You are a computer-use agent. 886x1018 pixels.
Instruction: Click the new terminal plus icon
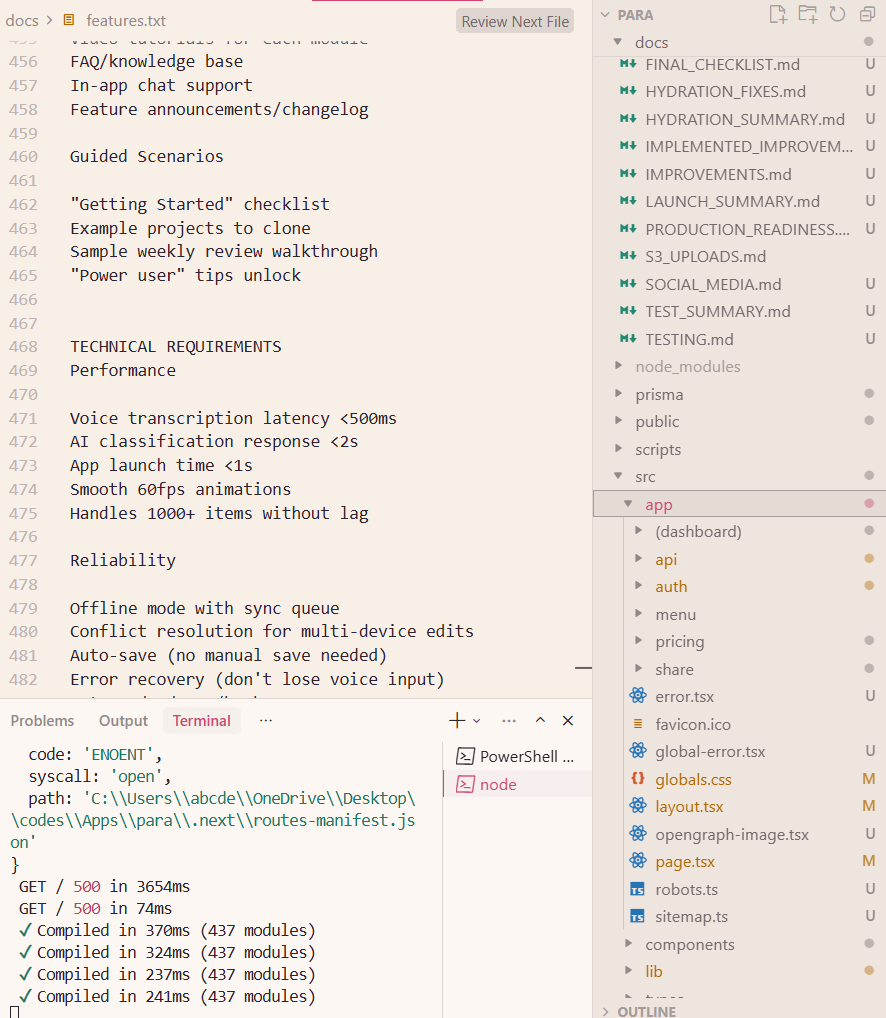click(x=457, y=721)
